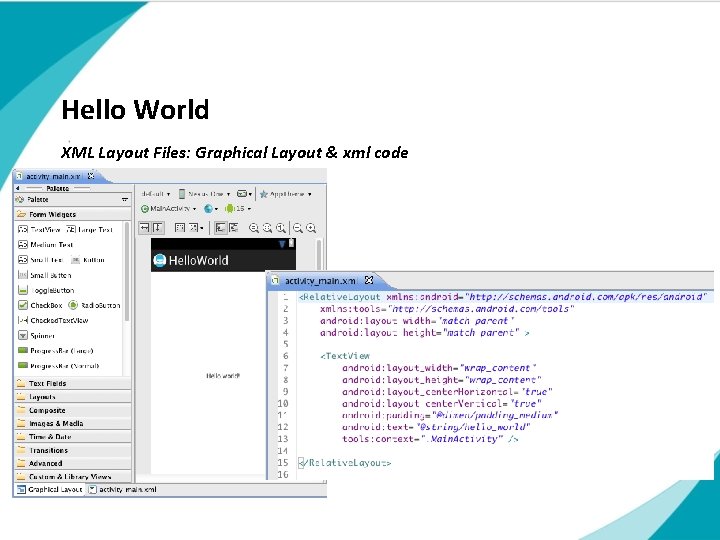Open the screen orientation dropdown
720x540 pixels.
coord(244,194)
